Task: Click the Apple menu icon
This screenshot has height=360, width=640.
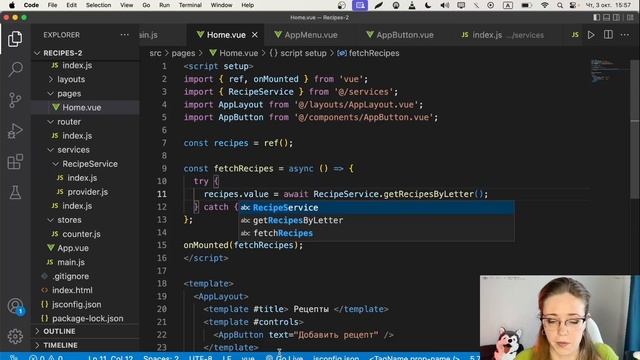Action: [12, 5]
